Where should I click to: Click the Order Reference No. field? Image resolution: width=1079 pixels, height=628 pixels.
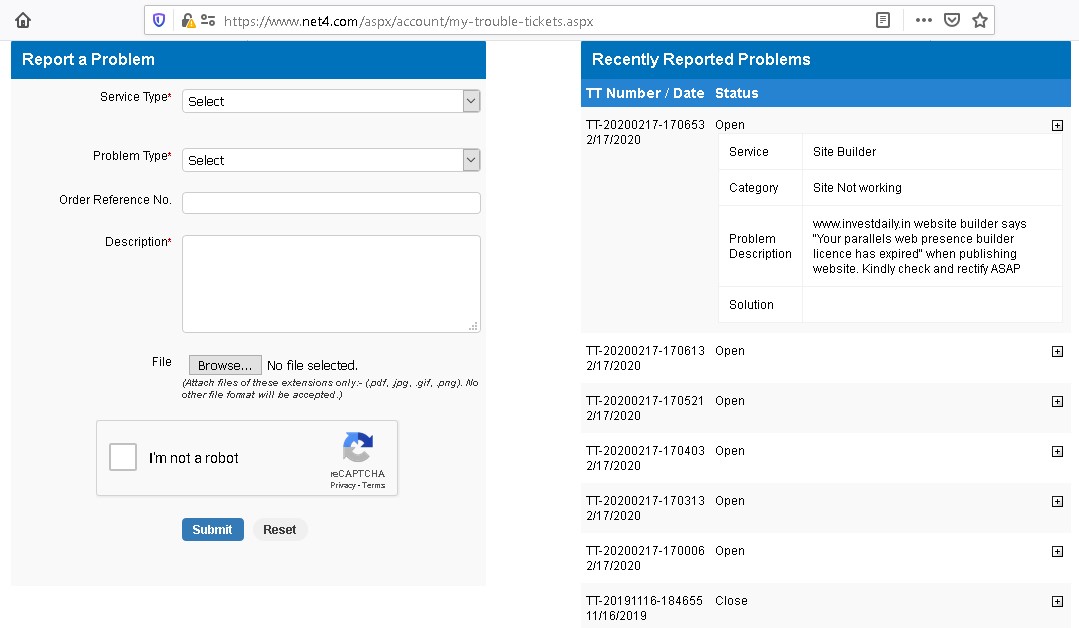pos(331,203)
